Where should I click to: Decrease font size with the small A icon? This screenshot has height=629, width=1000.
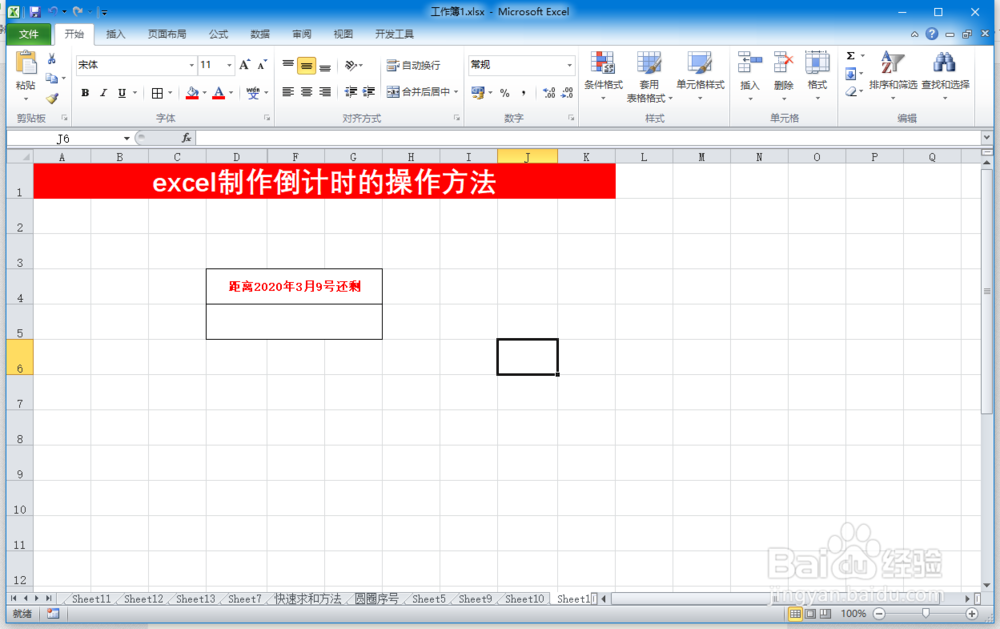262,64
